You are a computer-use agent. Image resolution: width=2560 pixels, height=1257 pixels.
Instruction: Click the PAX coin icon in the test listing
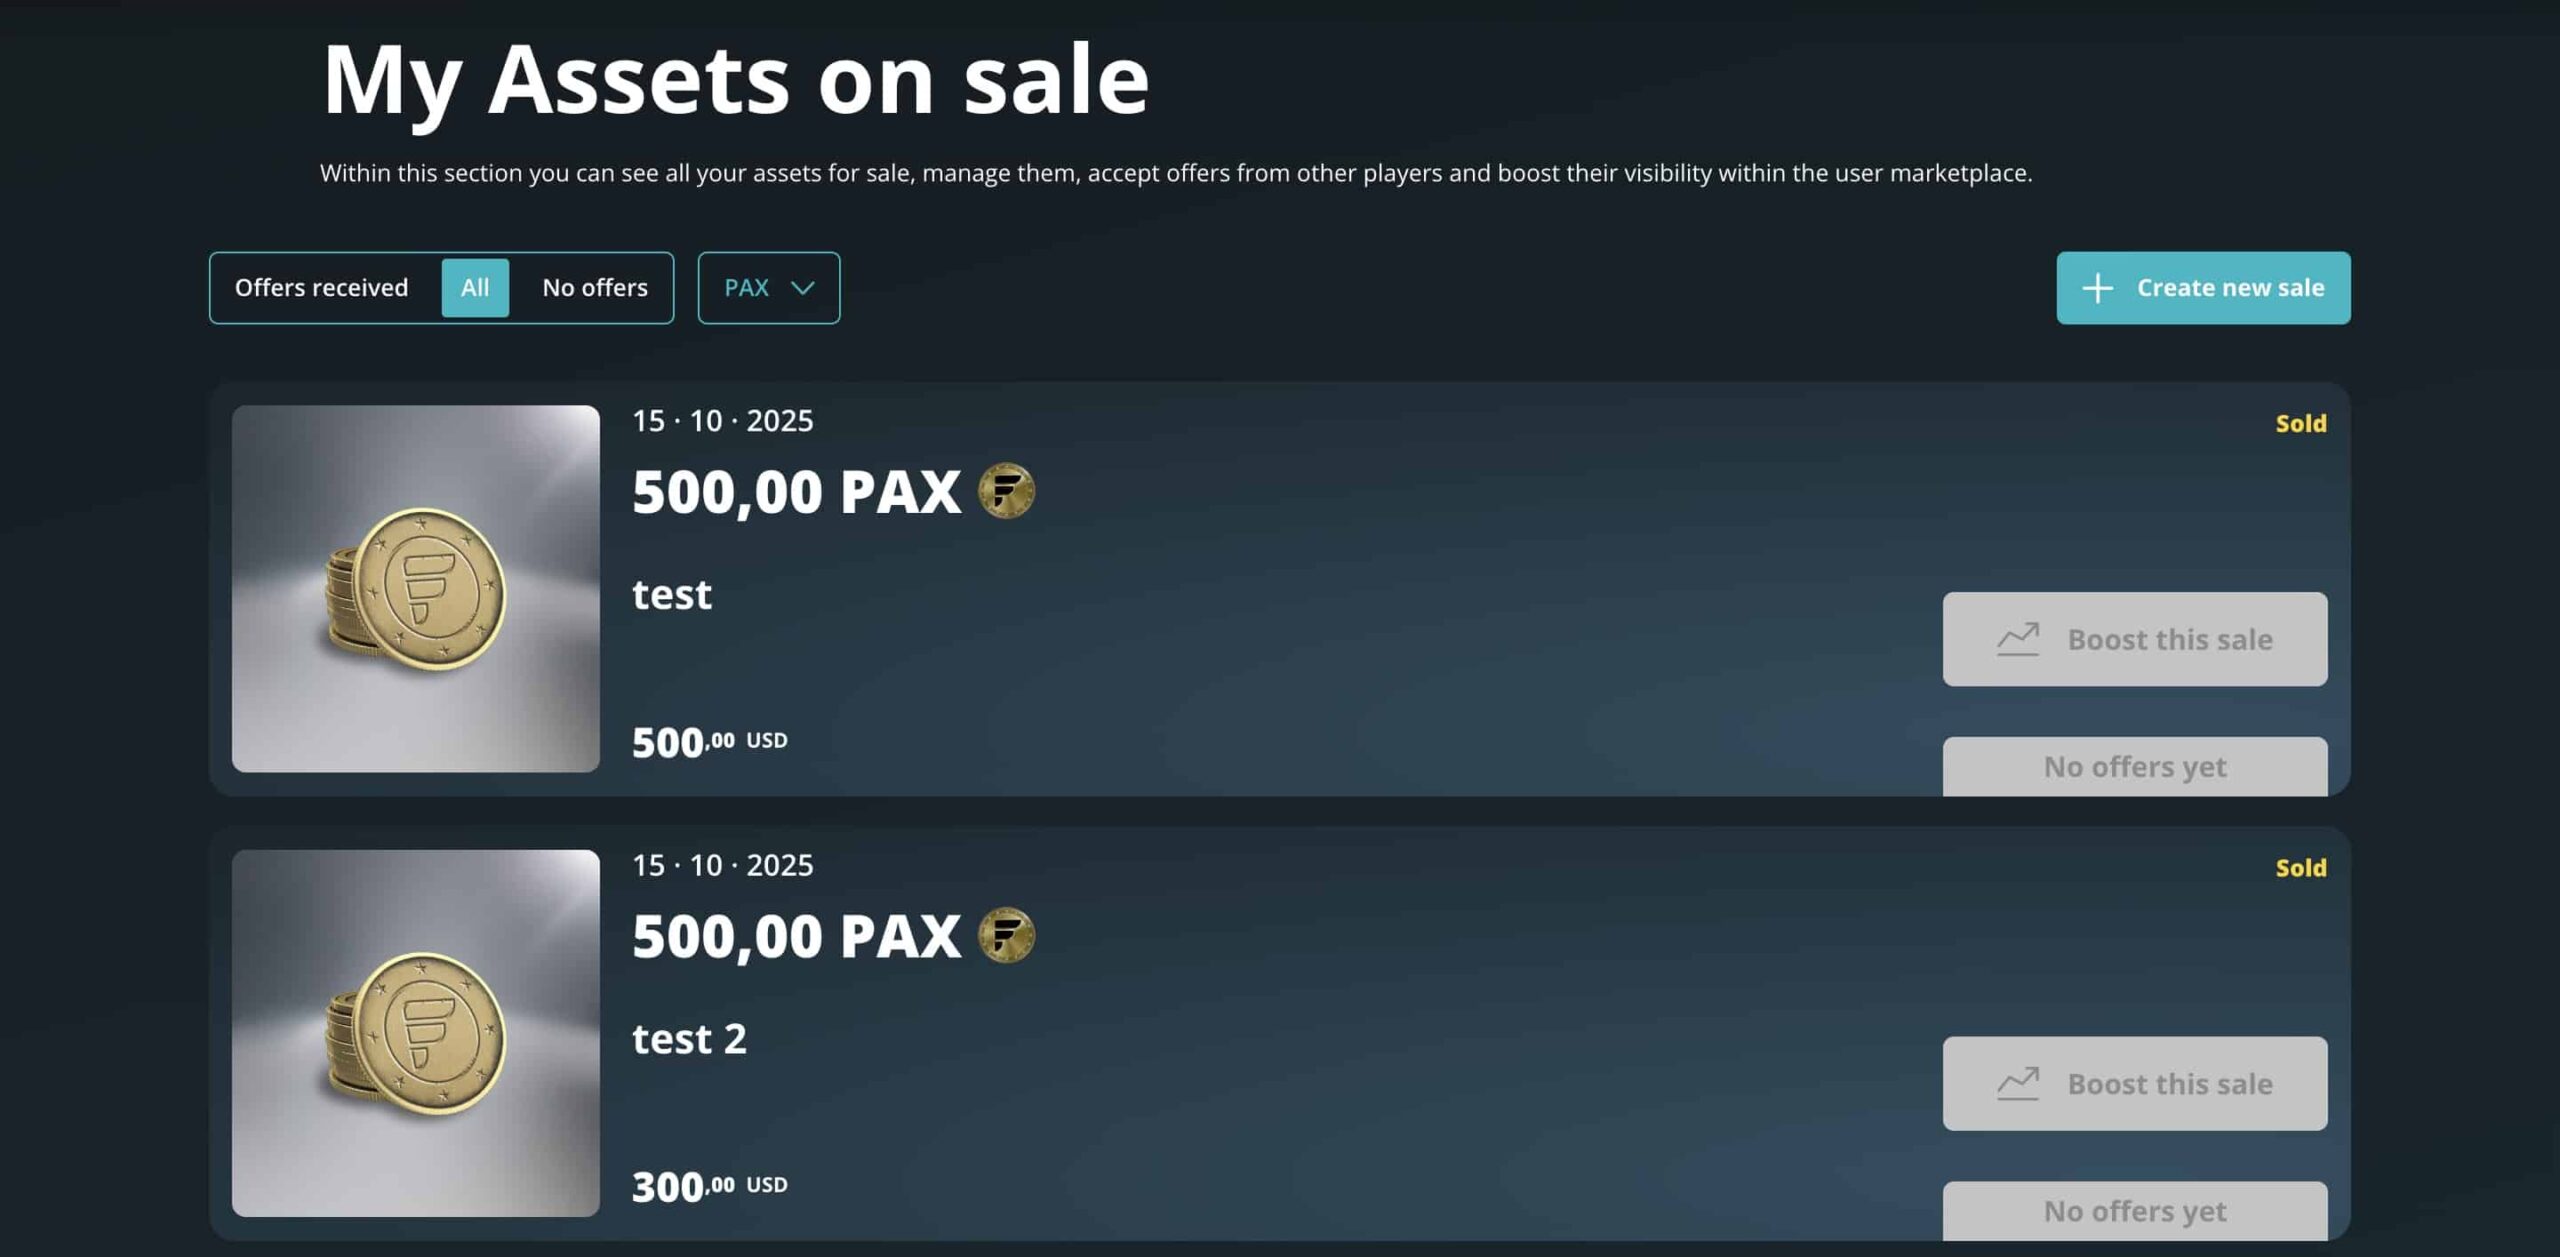coord(1006,491)
